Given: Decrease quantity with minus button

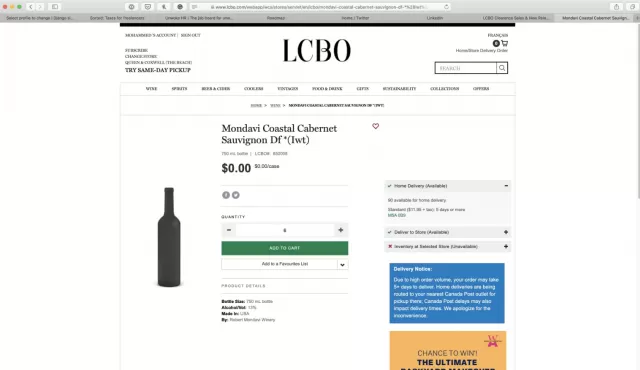Looking at the screenshot, I should [229, 230].
